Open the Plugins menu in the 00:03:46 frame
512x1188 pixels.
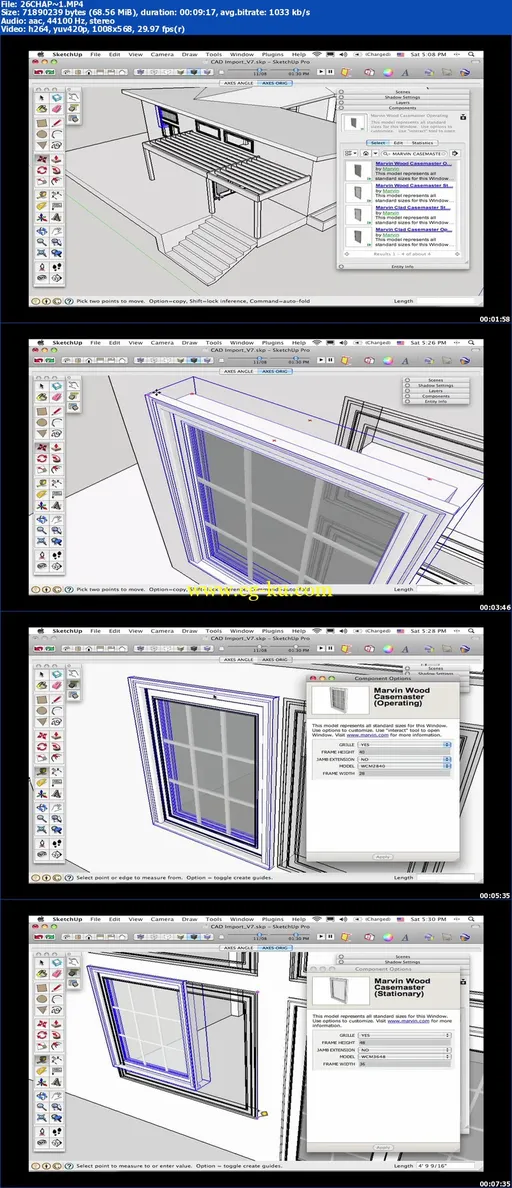click(x=273, y=342)
